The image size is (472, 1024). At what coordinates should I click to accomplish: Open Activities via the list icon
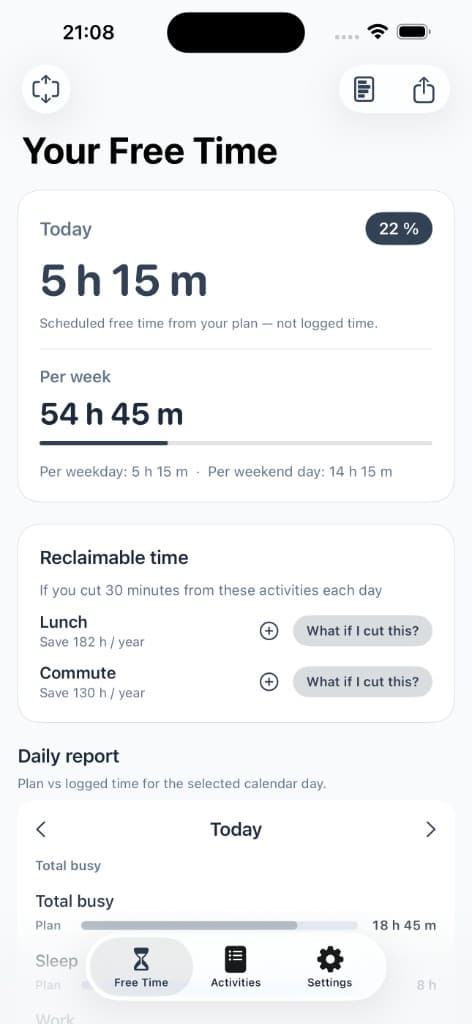pos(236,959)
